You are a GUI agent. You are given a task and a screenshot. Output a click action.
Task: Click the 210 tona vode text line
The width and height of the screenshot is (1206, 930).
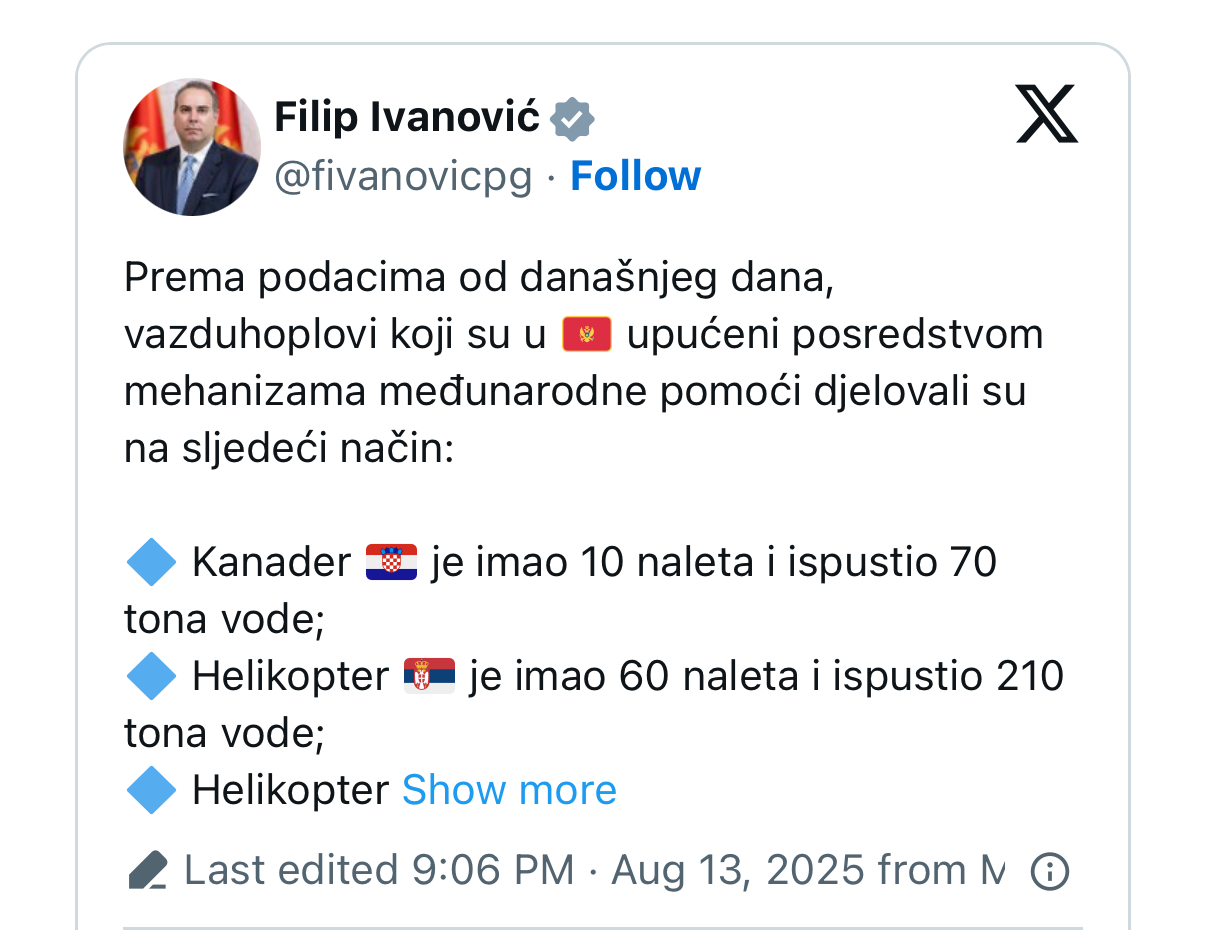tap(594, 705)
